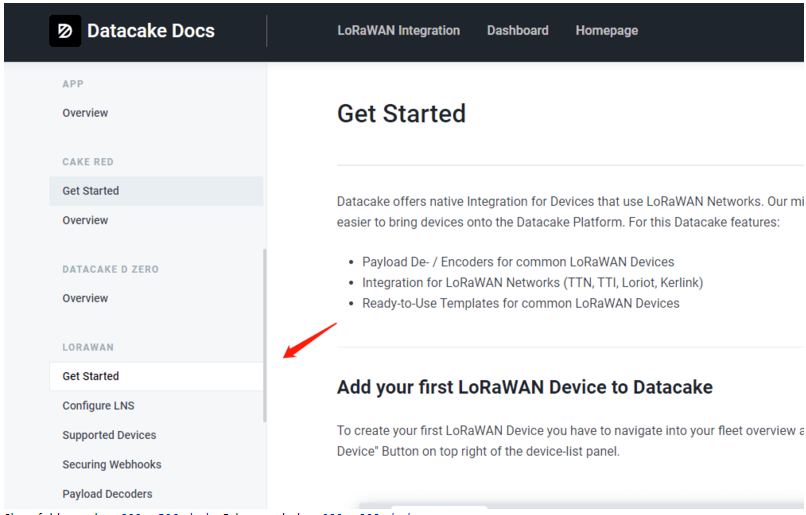This screenshot has height=515, width=806.
Task: Click the CAKE RED section heading
Action: 88,162
